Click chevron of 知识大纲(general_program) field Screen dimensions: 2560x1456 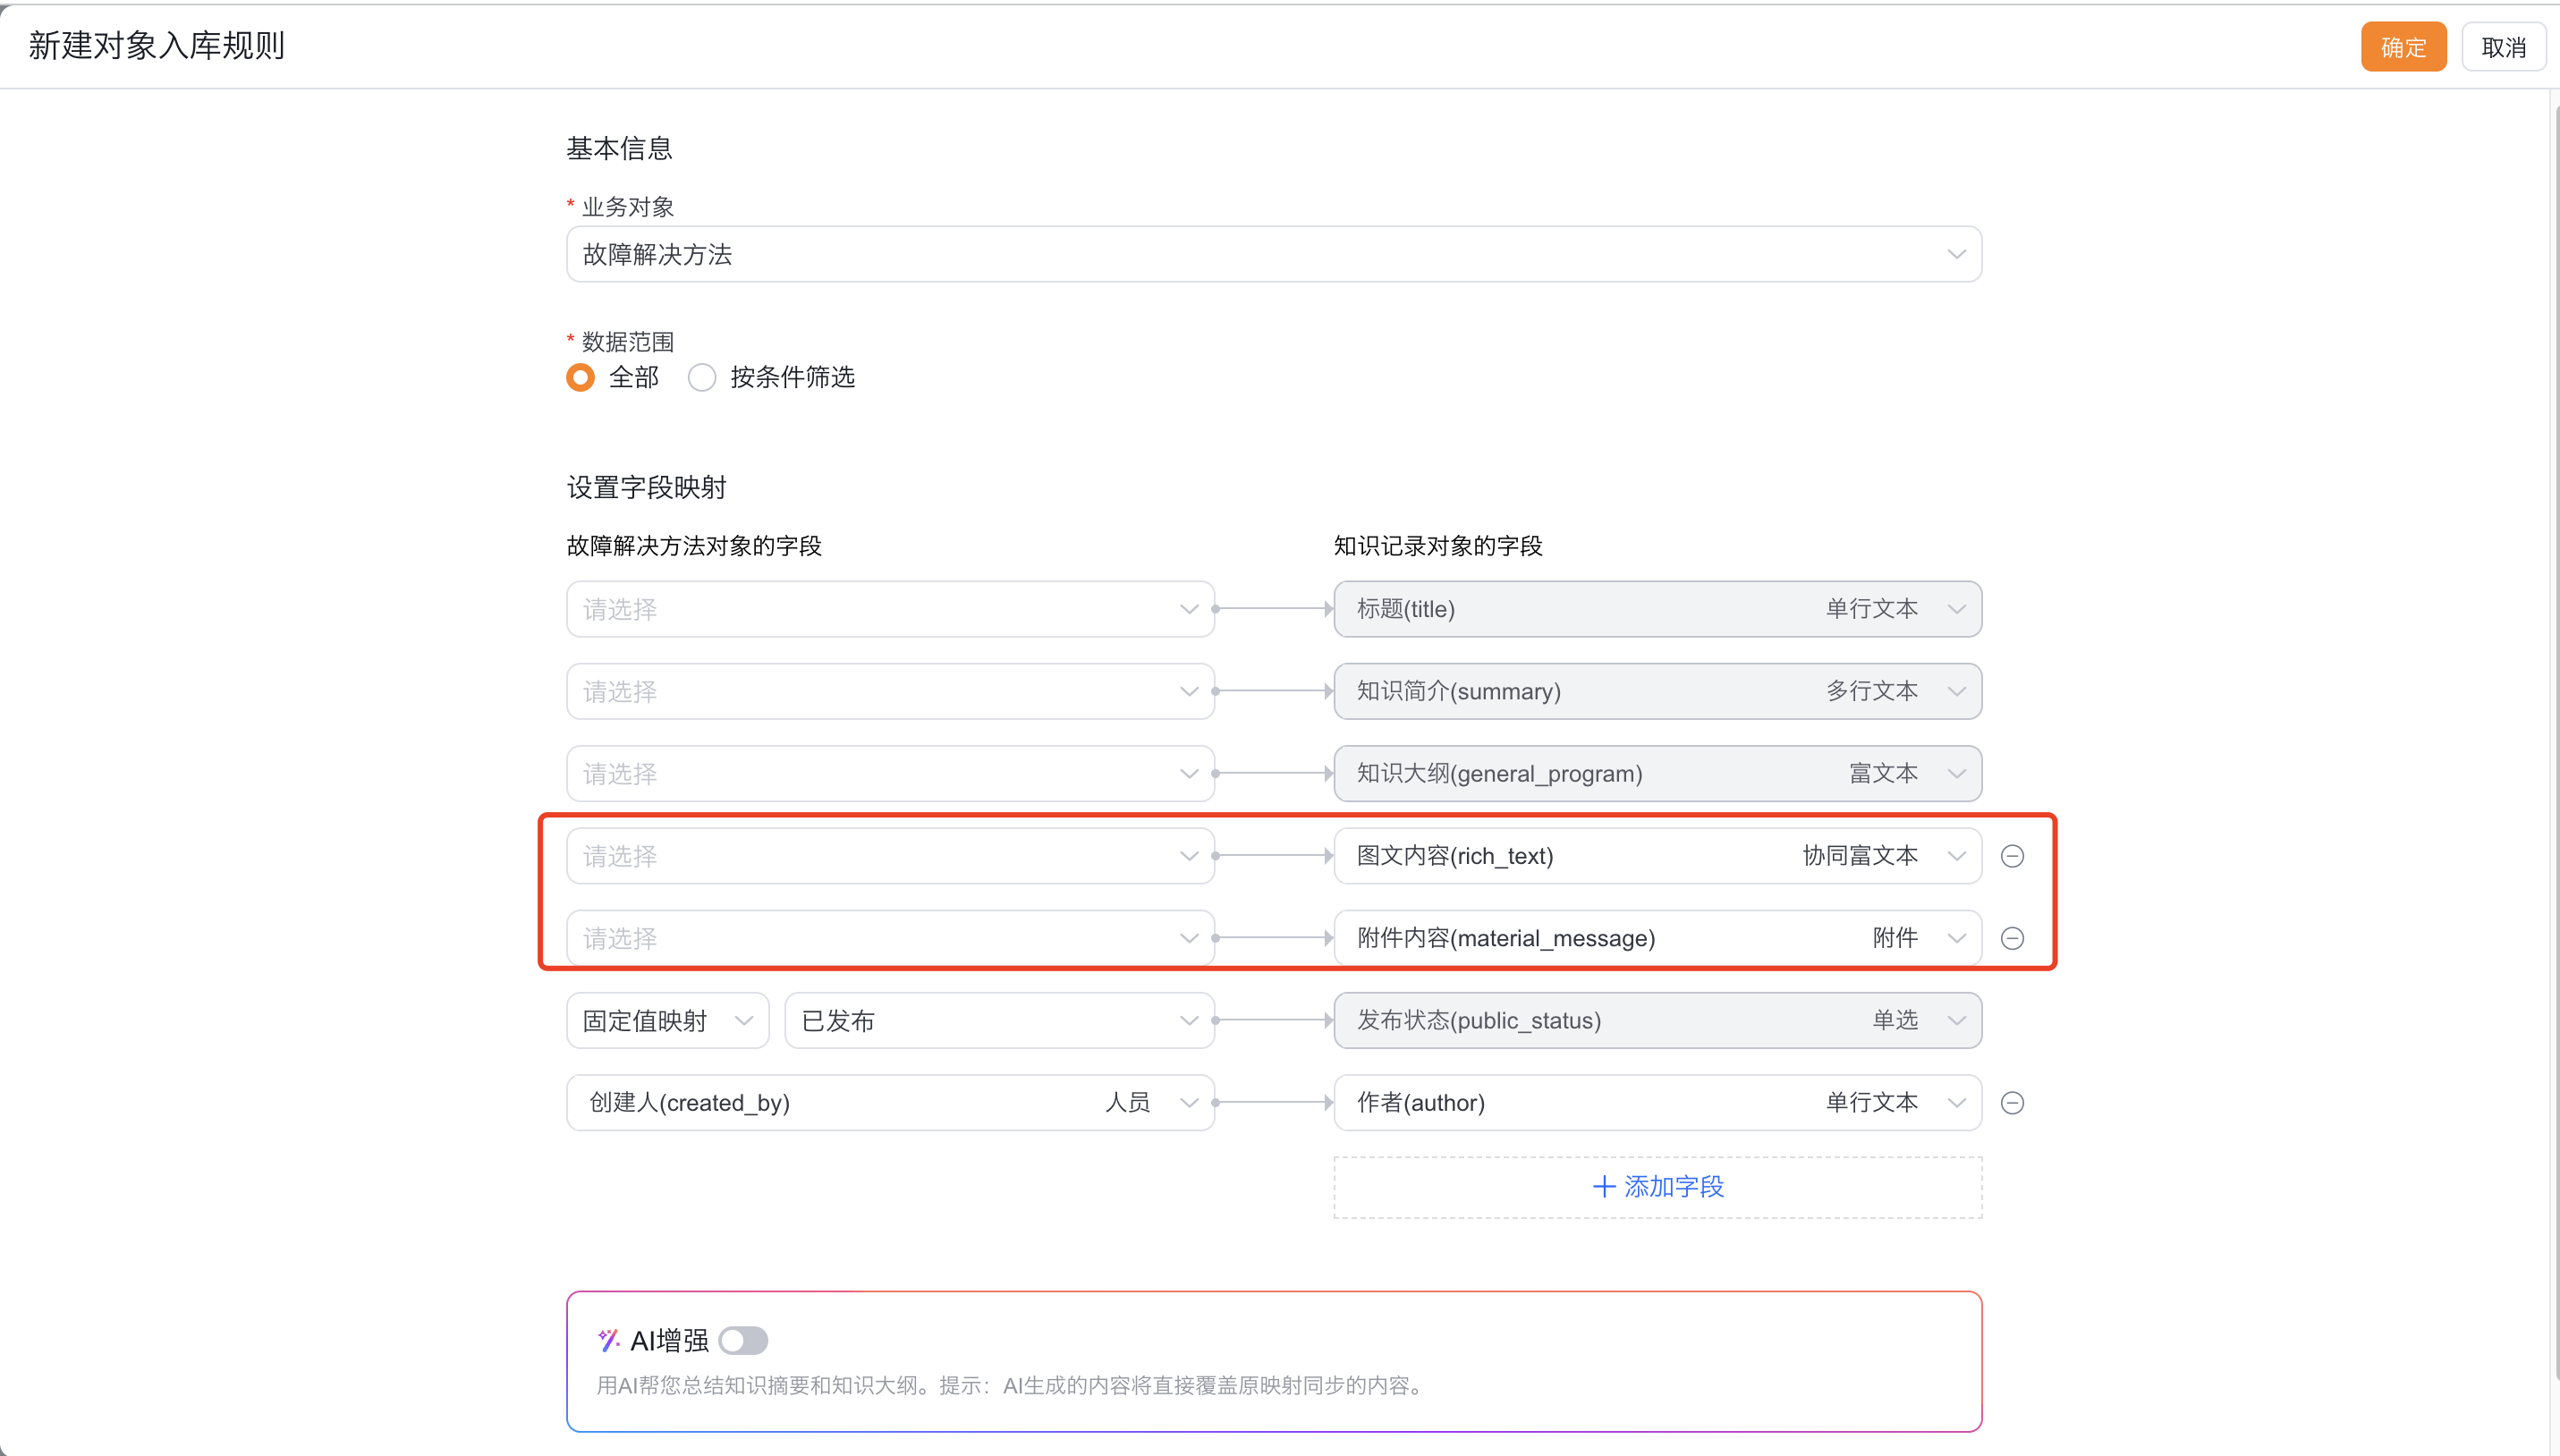1956,773
